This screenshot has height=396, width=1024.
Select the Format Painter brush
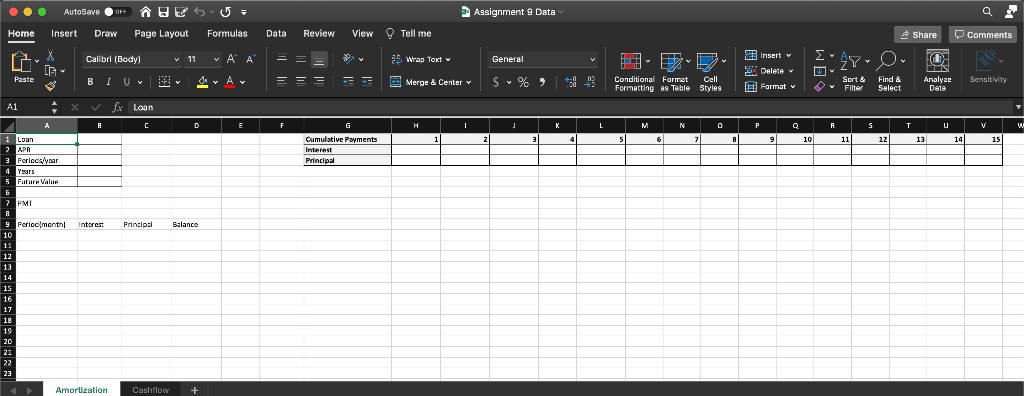click(50, 86)
